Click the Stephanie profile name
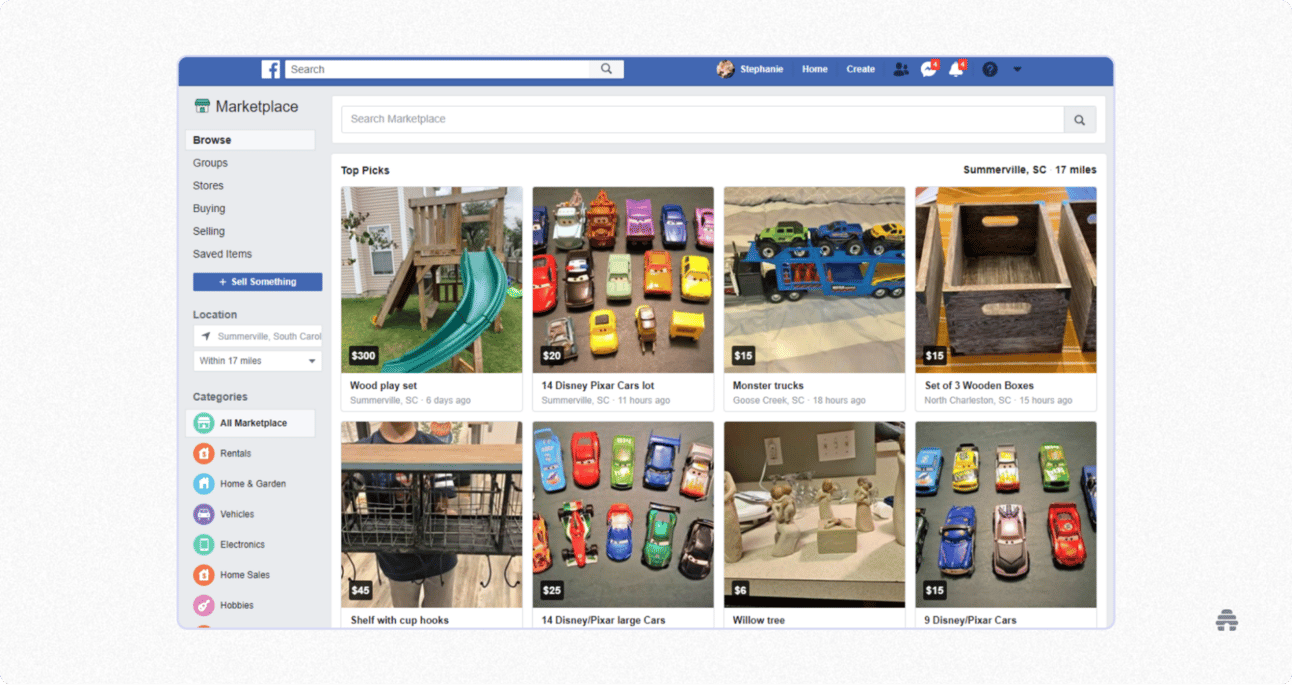The image size is (1292, 685). click(762, 69)
